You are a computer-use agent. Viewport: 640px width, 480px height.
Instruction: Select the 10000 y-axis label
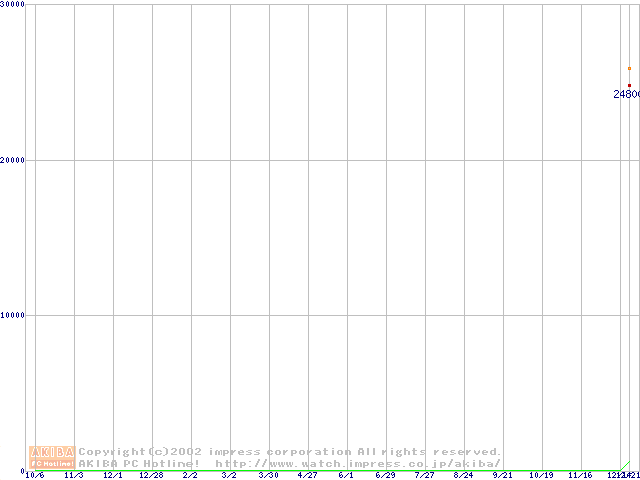(13, 315)
